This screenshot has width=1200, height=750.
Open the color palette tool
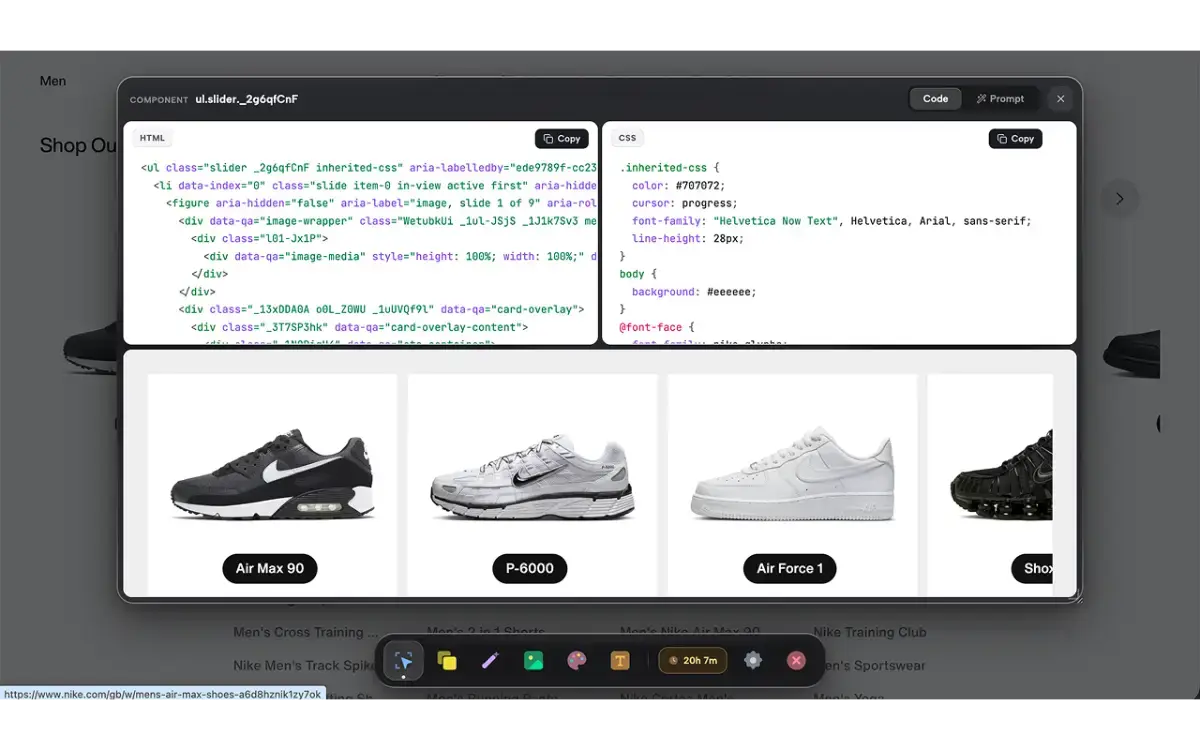click(577, 661)
